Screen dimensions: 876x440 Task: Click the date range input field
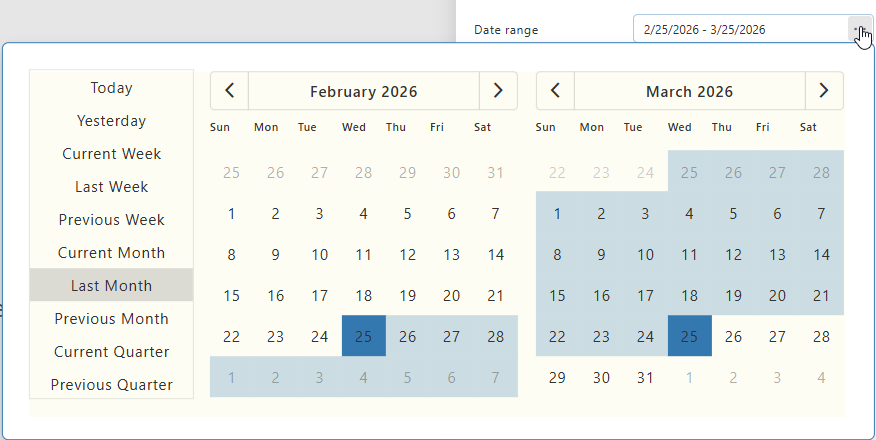tap(740, 30)
